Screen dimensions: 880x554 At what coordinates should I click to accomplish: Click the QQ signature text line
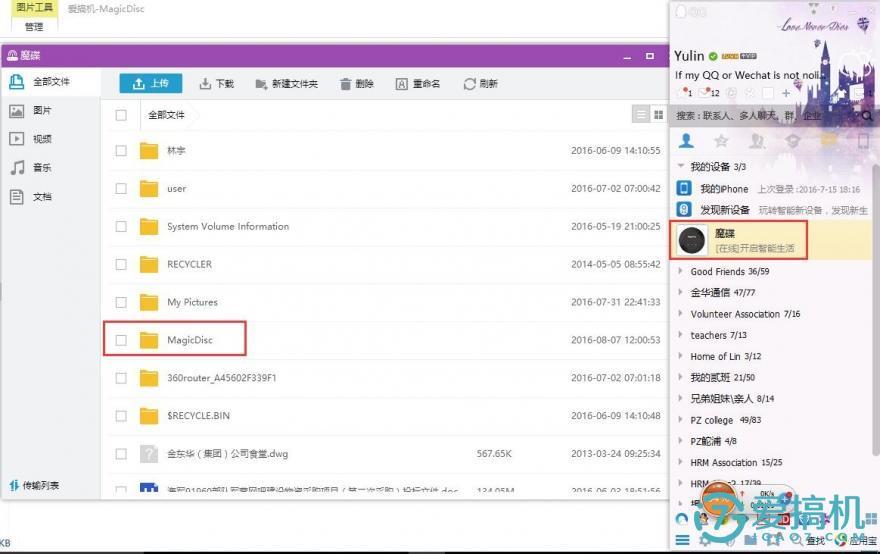coord(749,75)
